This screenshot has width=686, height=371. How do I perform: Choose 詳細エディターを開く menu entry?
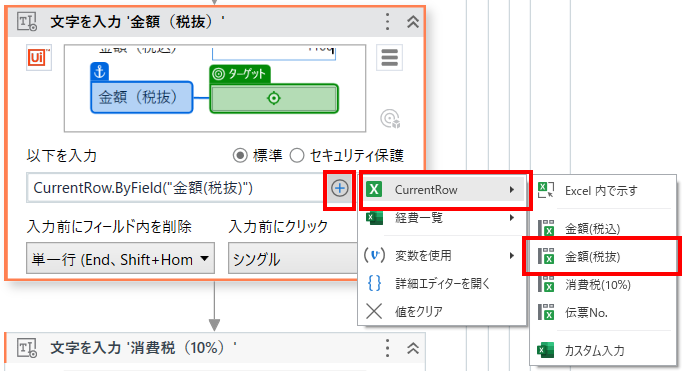click(x=442, y=284)
